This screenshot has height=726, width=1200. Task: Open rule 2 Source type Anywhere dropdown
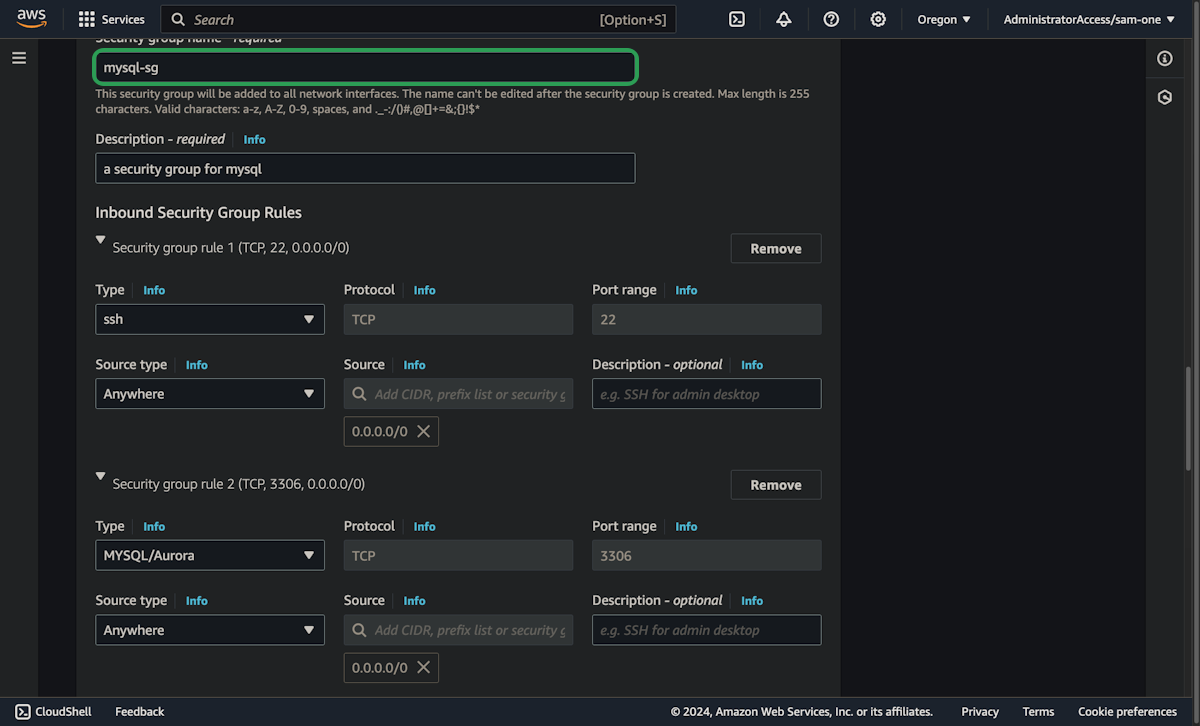click(x=210, y=630)
